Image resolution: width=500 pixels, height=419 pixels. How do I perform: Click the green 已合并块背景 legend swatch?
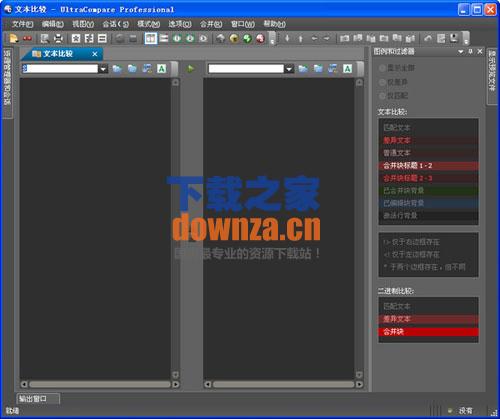(x=429, y=191)
